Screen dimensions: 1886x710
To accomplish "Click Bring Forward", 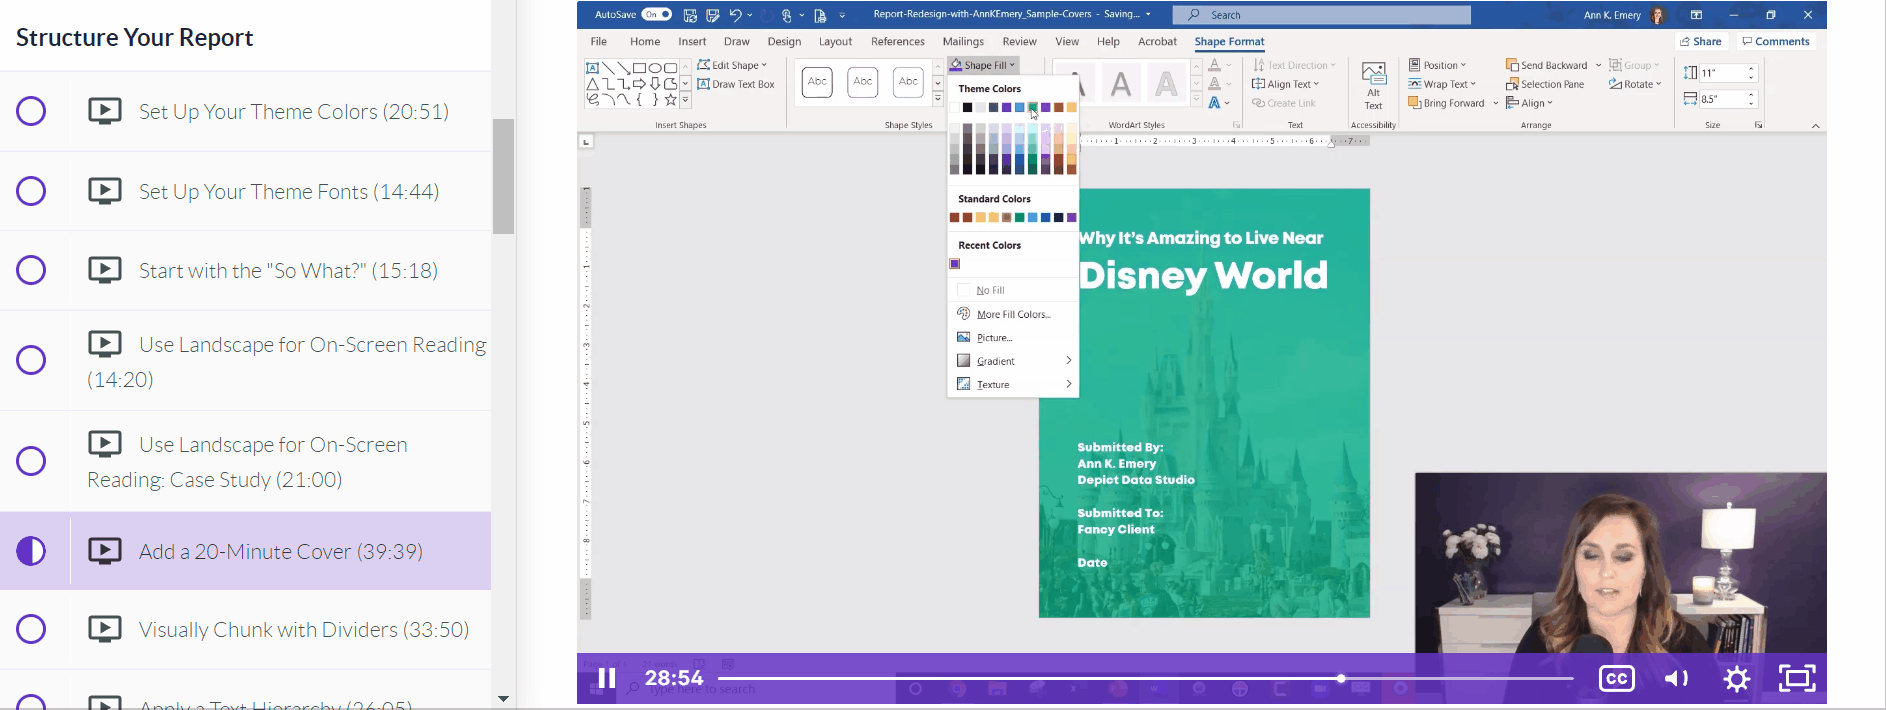I will click(1446, 103).
